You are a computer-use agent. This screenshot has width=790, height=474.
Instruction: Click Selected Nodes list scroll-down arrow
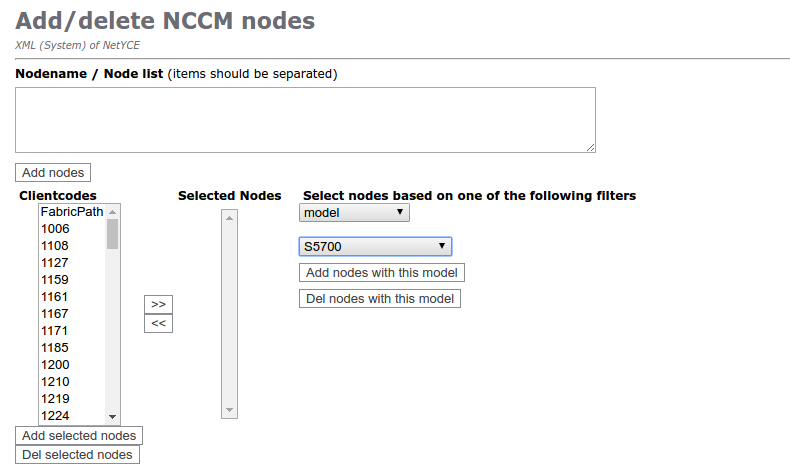(x=230, y=410)
